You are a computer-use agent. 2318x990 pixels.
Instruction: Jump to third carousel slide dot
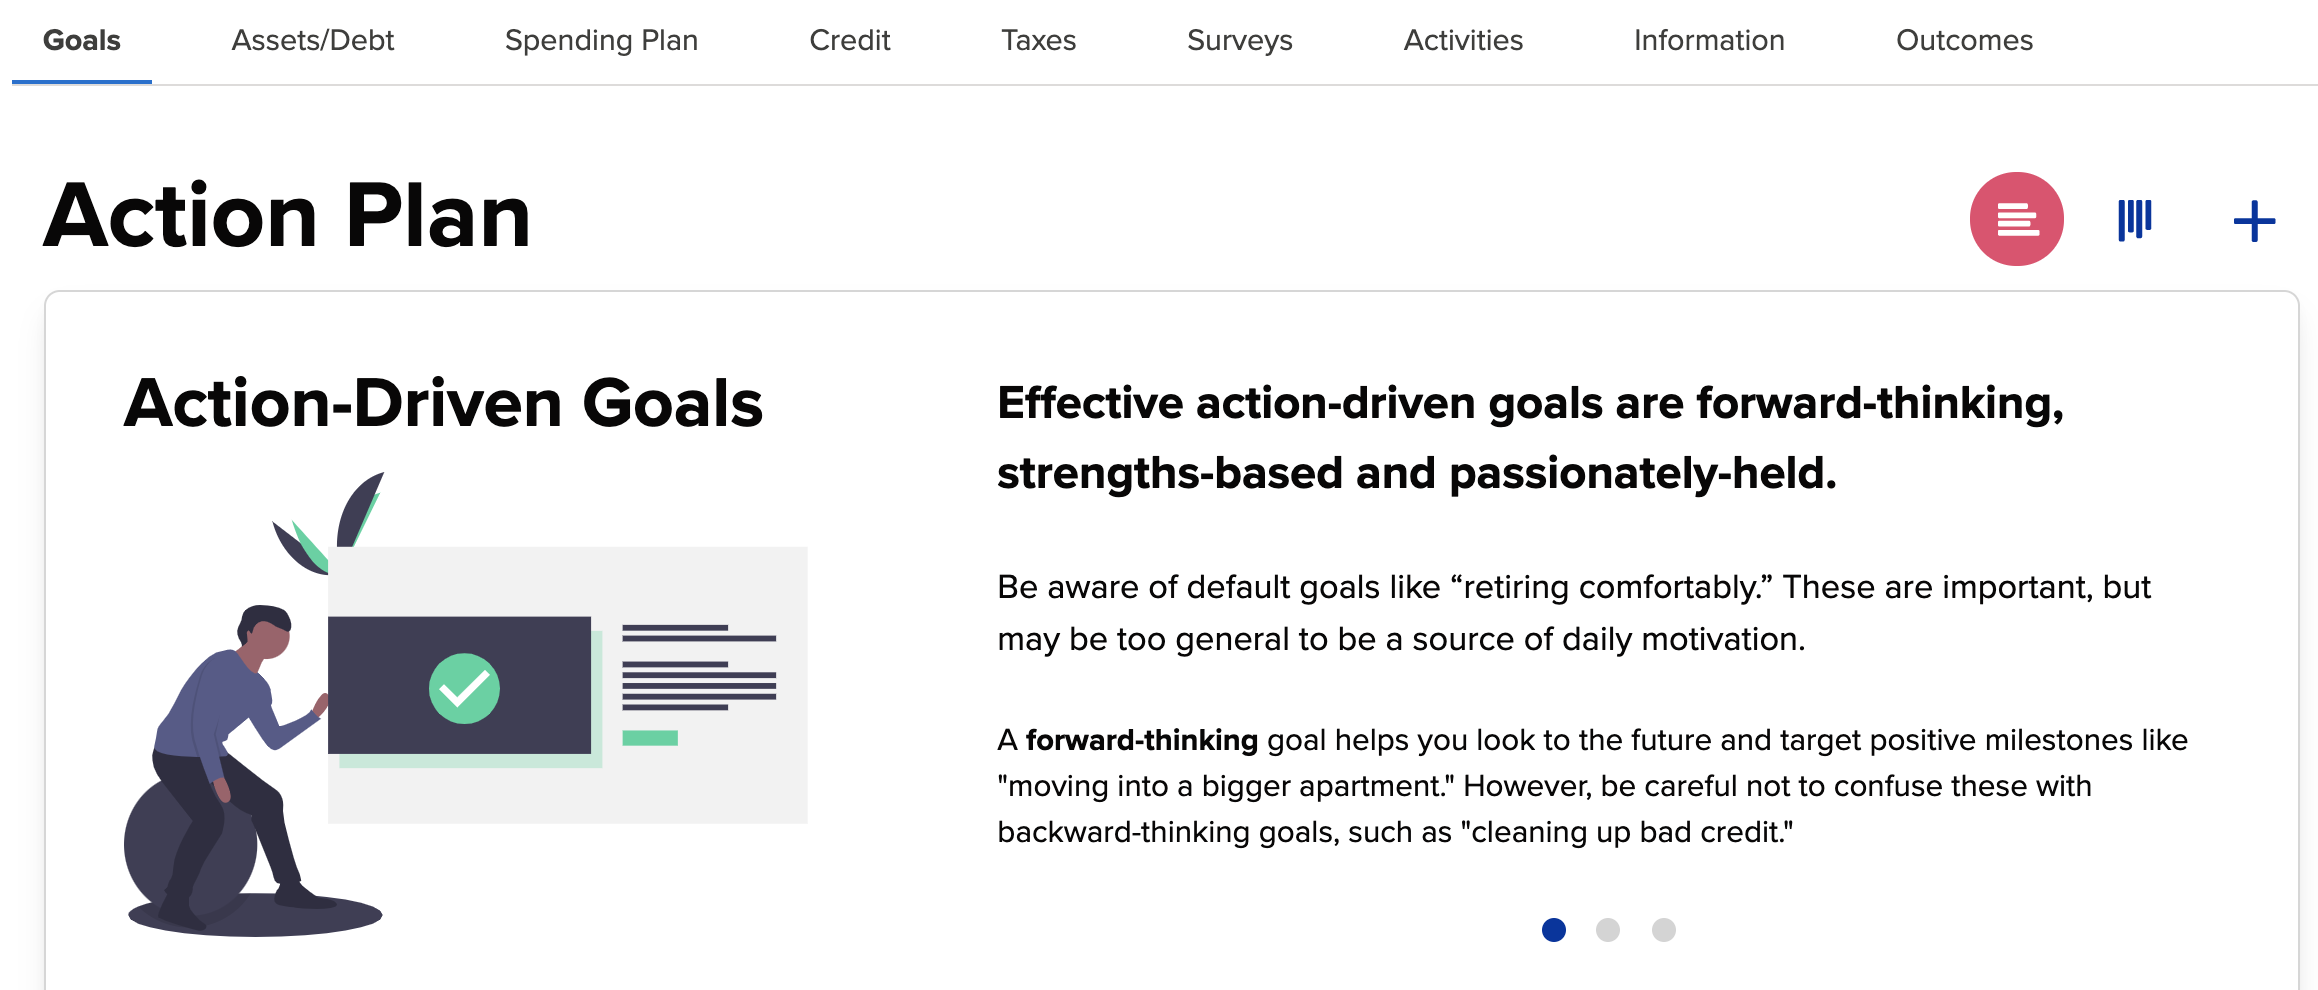pyautogui.click(x=1664, y=930)
